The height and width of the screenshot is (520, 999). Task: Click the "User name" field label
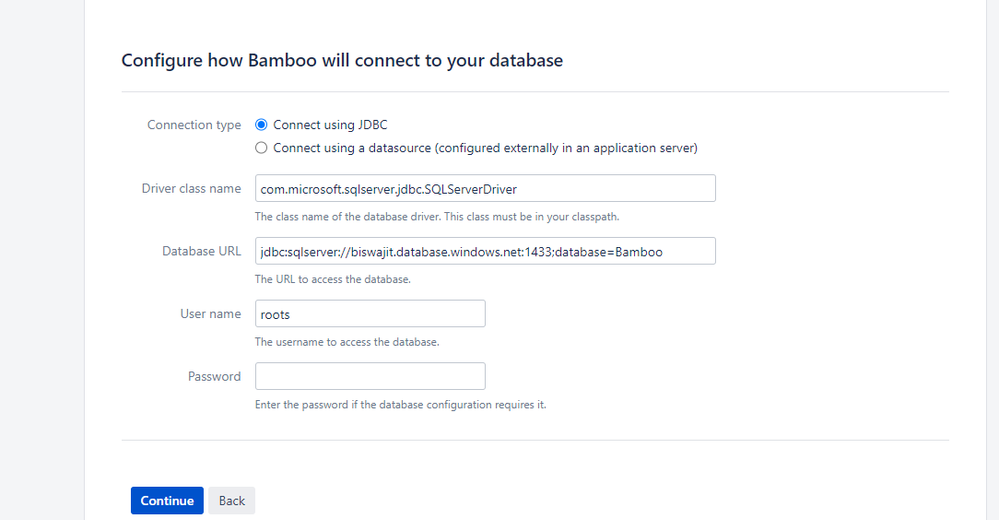click(210, 314)
